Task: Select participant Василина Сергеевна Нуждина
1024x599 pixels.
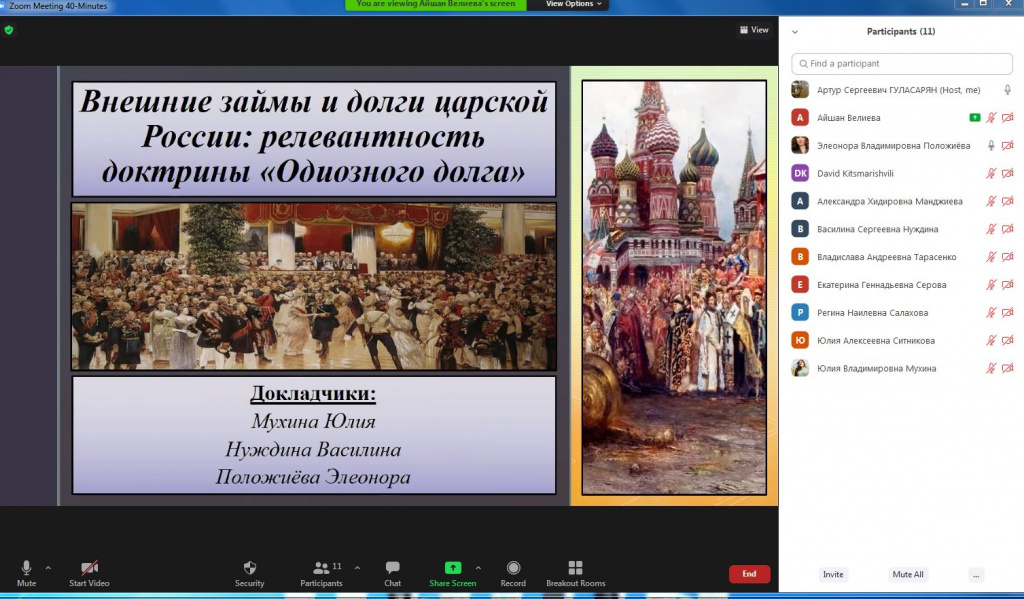Action: click(877, 229)
